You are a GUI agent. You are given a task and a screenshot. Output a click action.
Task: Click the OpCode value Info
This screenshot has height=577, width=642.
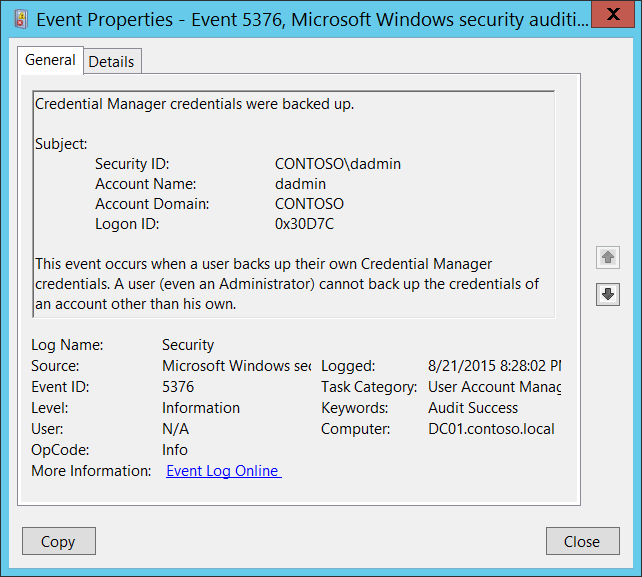(175, 450)
